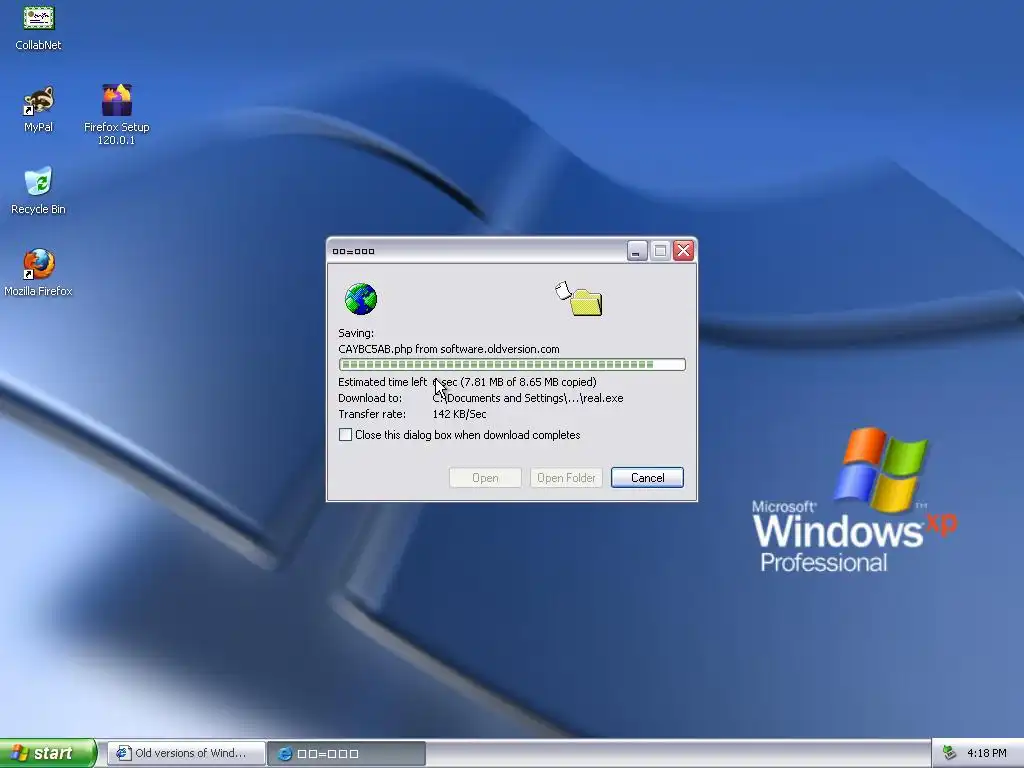
Task: Click the folder icon in download dialog
Action: [x=579, y=299]
